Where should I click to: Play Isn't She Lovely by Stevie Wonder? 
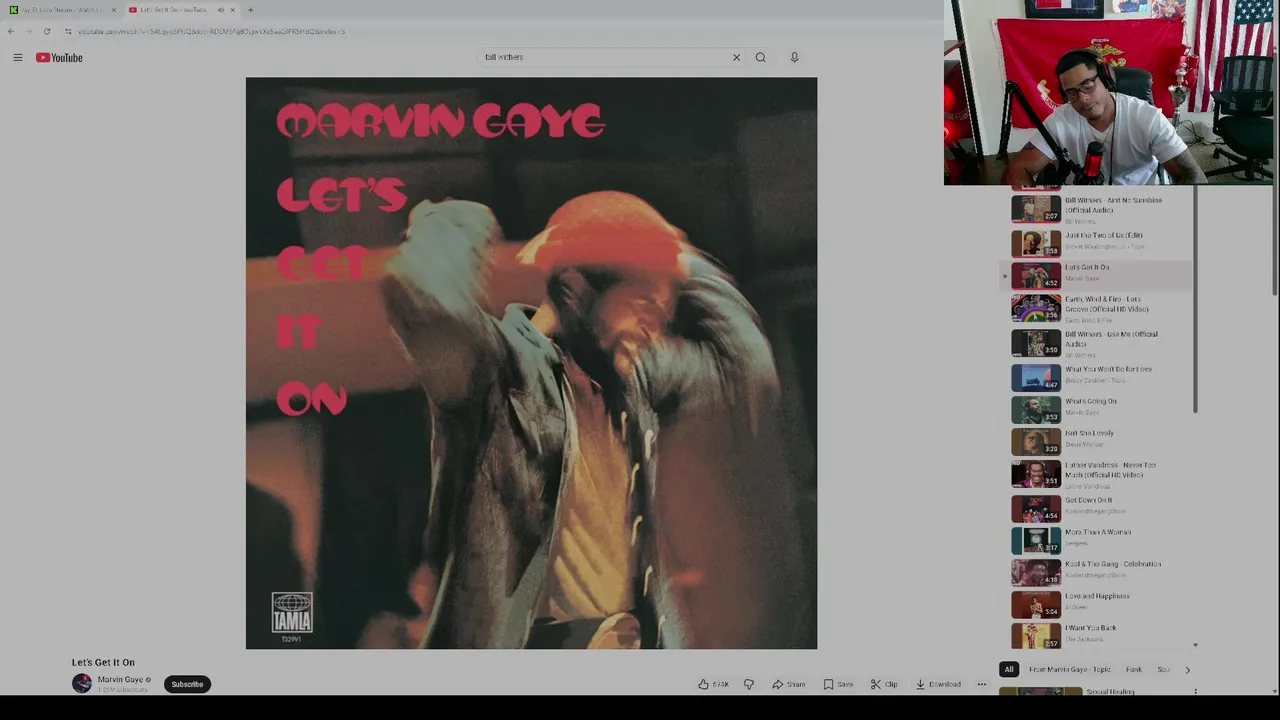point(1098,441)
